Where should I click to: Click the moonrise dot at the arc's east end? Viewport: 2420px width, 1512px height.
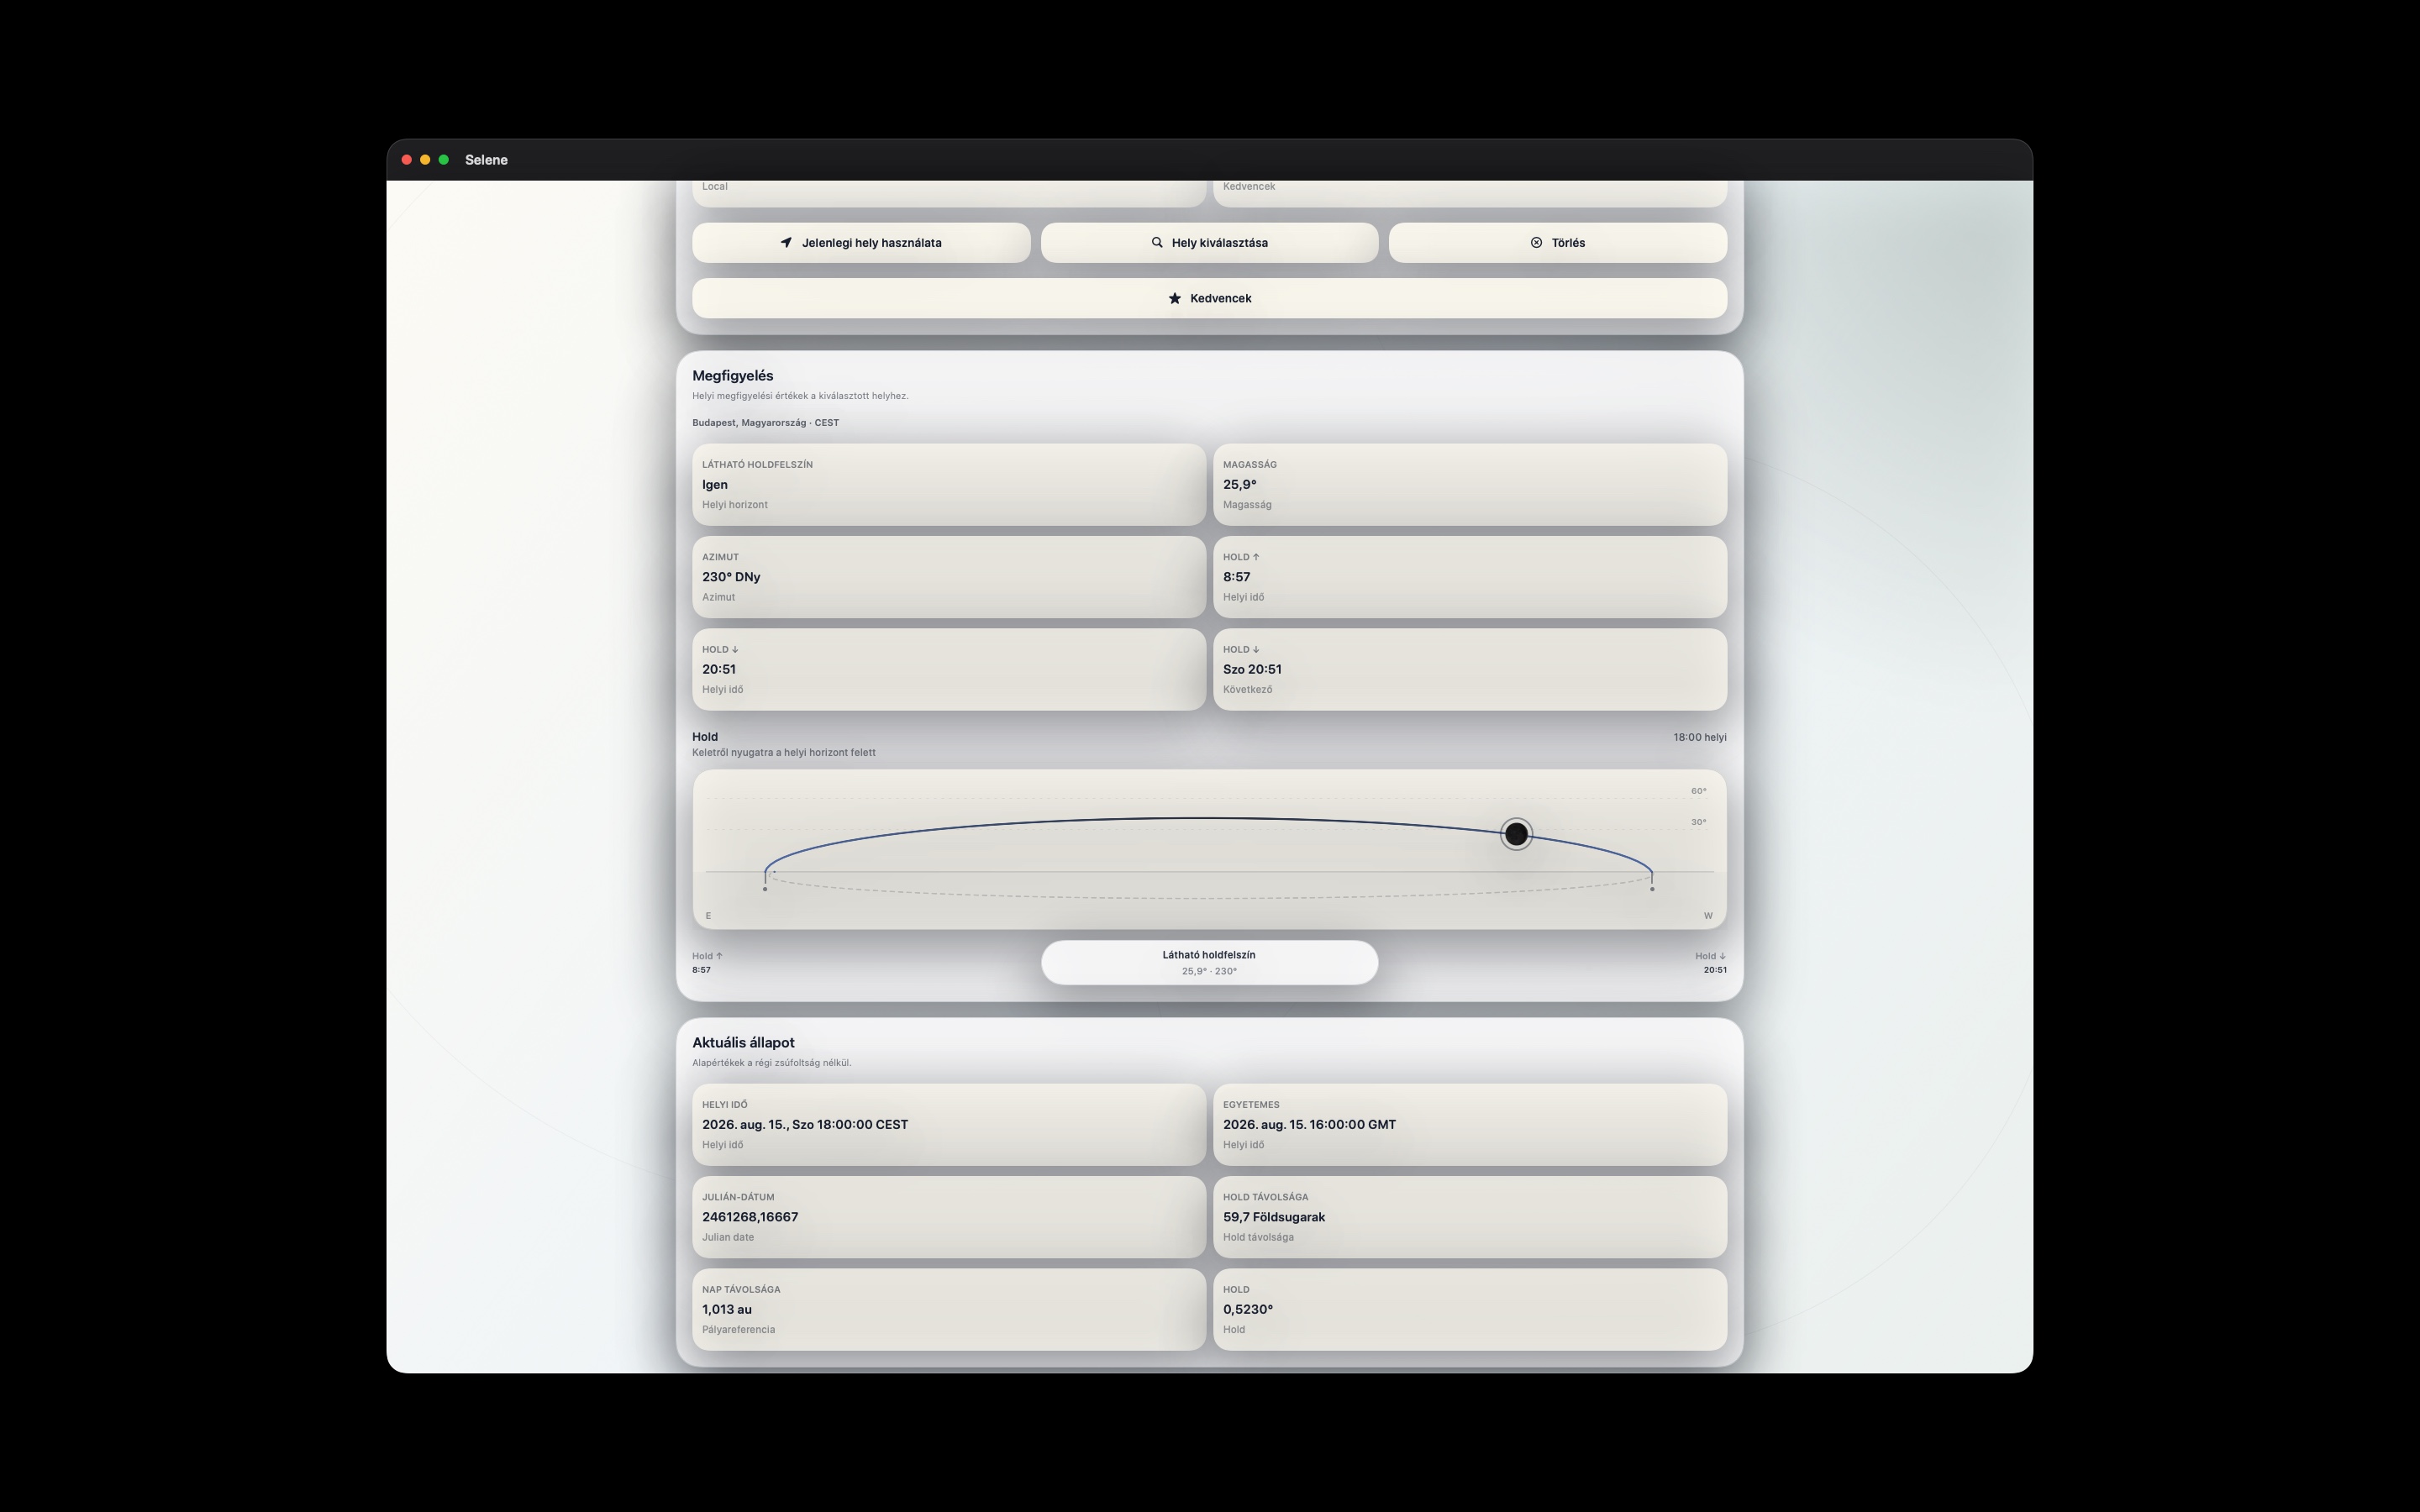tap(765, 888)
